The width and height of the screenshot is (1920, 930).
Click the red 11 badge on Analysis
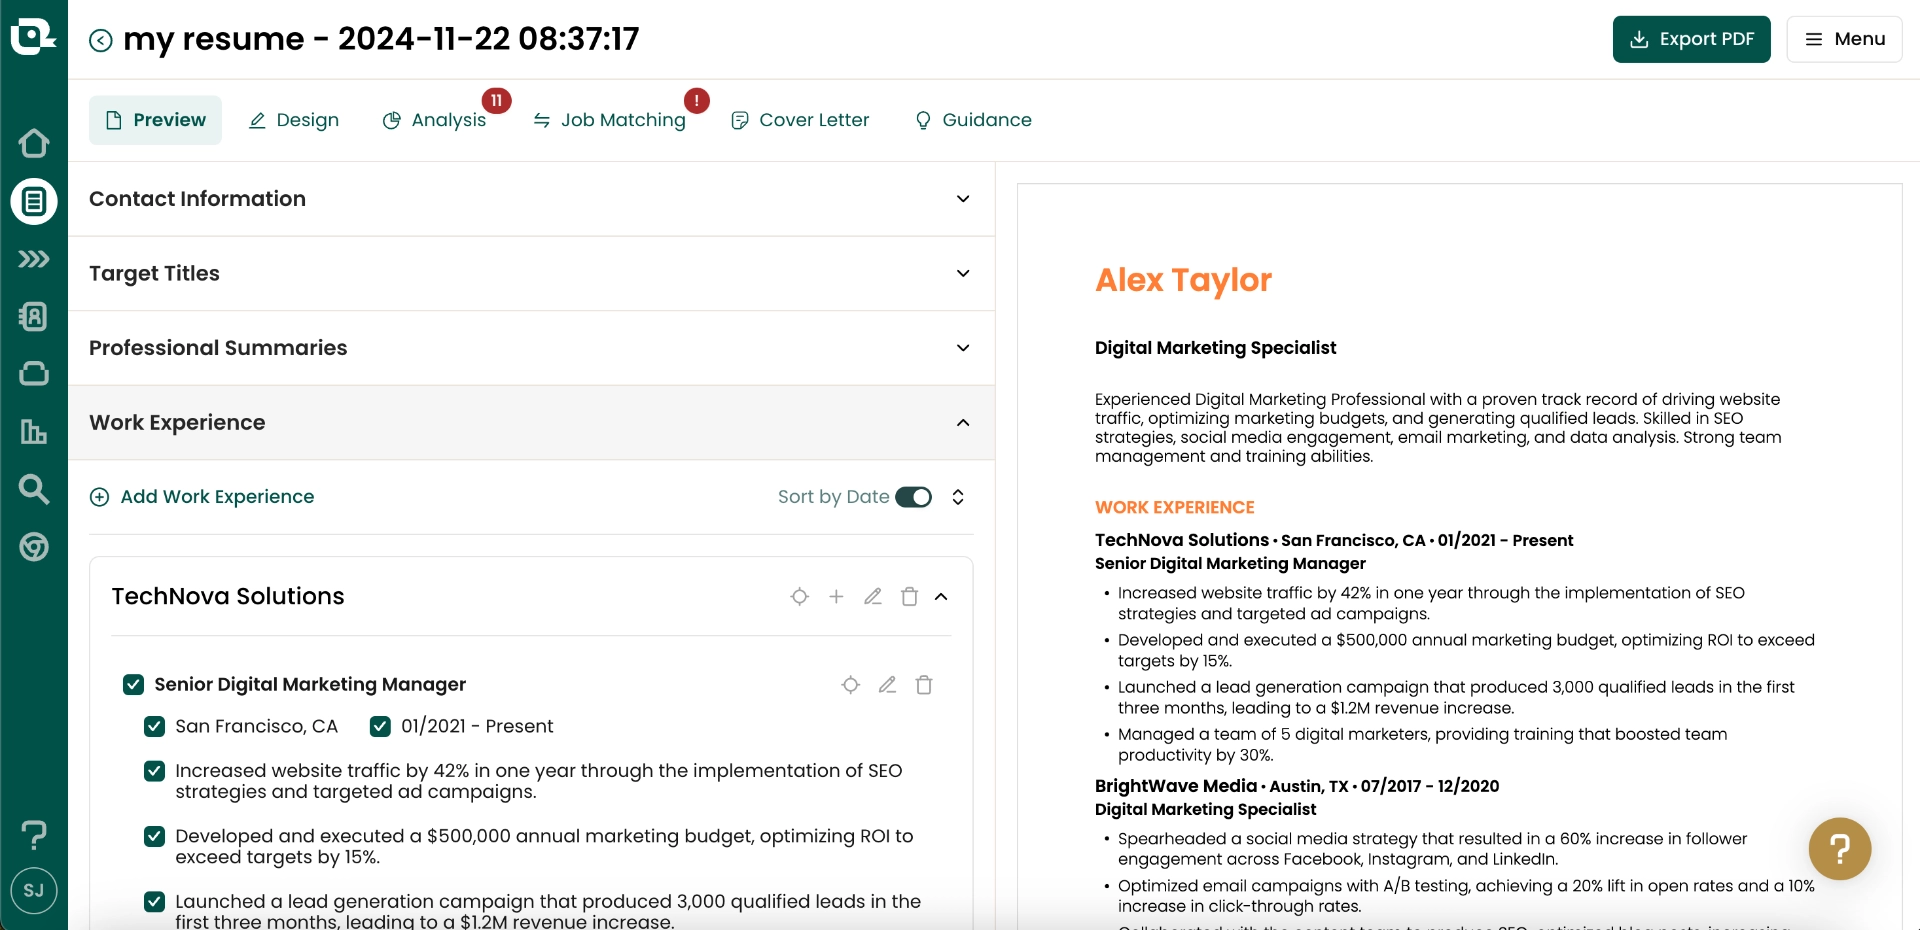pyautogui.click(x=496, y=100)
